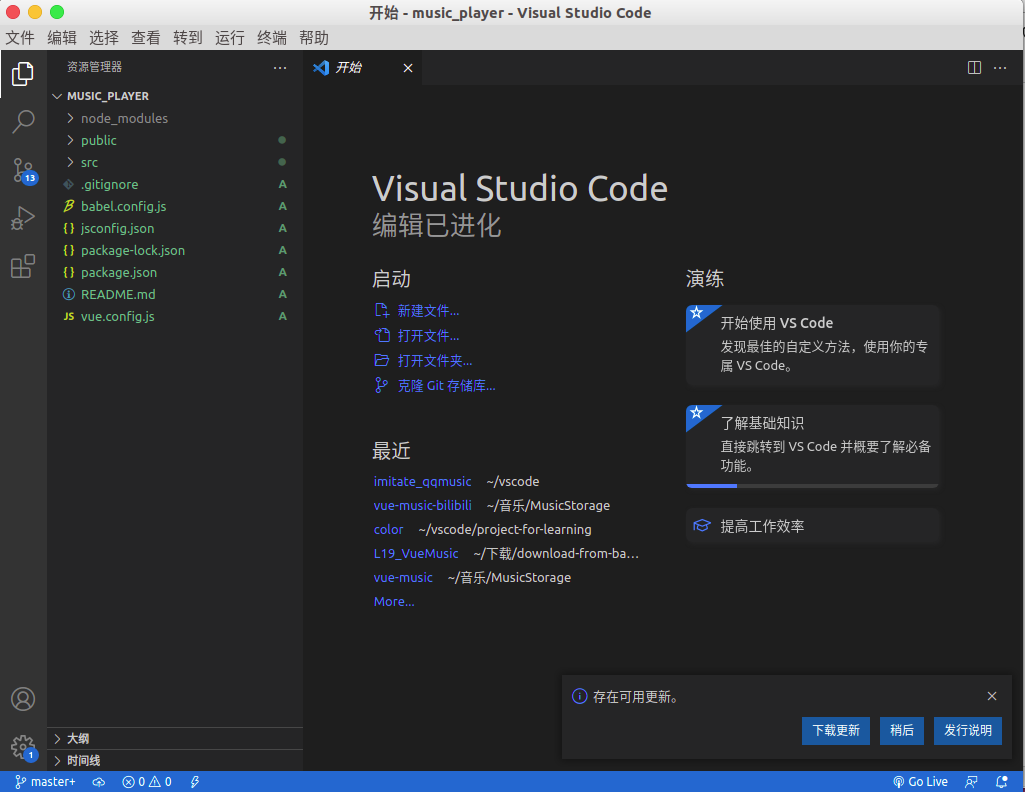Viewport: 1025px width, 792px height.
Task: Click the Explorer panel more actions ellipsis
Action: (280, 67)
